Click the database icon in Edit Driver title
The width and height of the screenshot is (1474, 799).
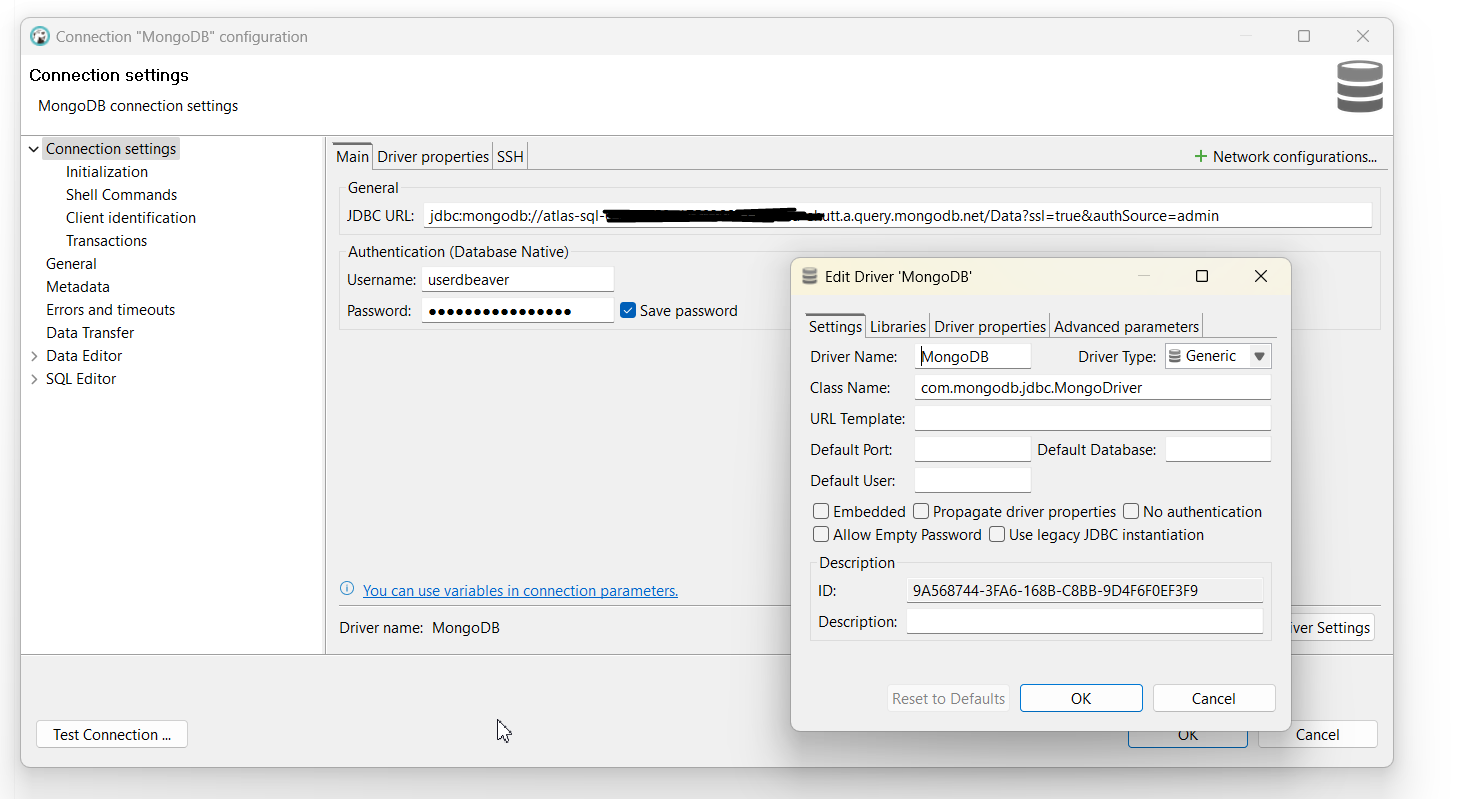809,277
